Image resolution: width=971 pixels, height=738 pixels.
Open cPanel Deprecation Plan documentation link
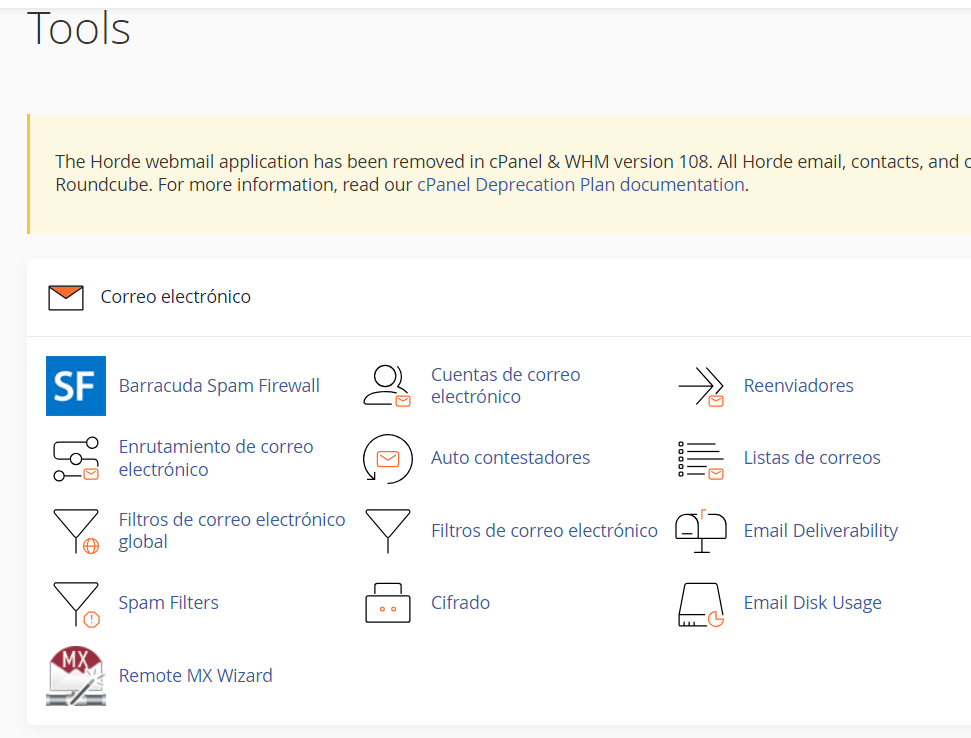click(x=581, y=184)
